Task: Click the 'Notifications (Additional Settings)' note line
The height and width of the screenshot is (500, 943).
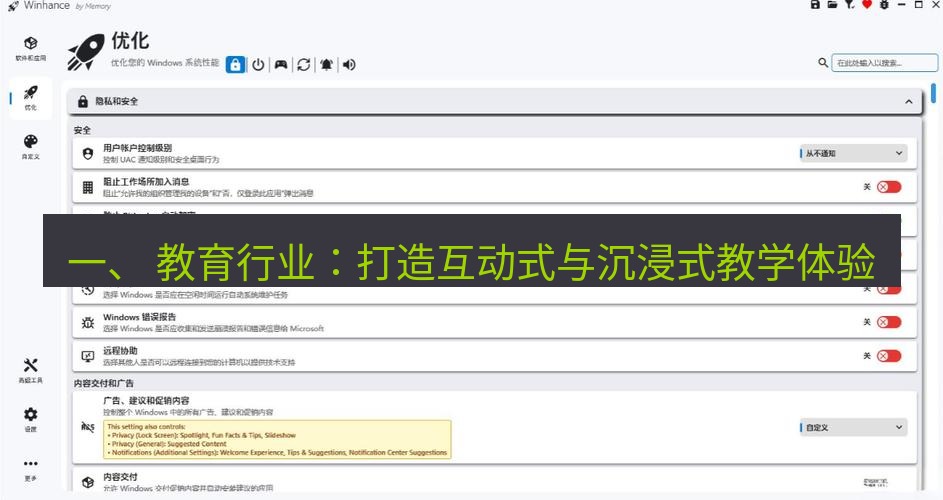Action: pyautogui.click(x=277, y=452)
